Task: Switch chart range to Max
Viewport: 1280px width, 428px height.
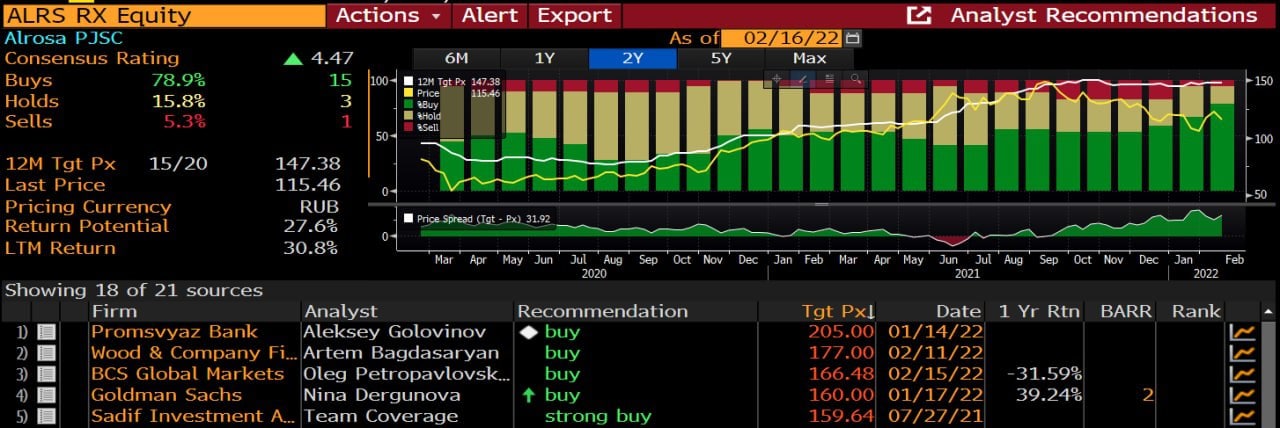Action: (809, 58)
